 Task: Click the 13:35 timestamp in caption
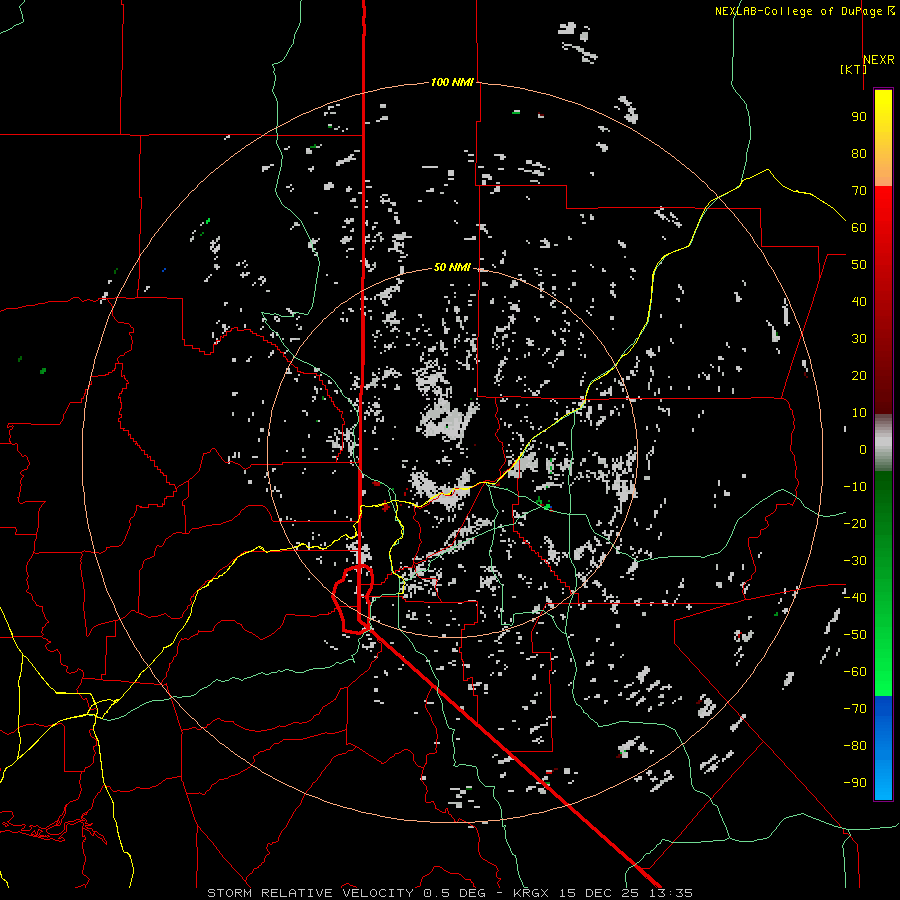coord(671,893)
